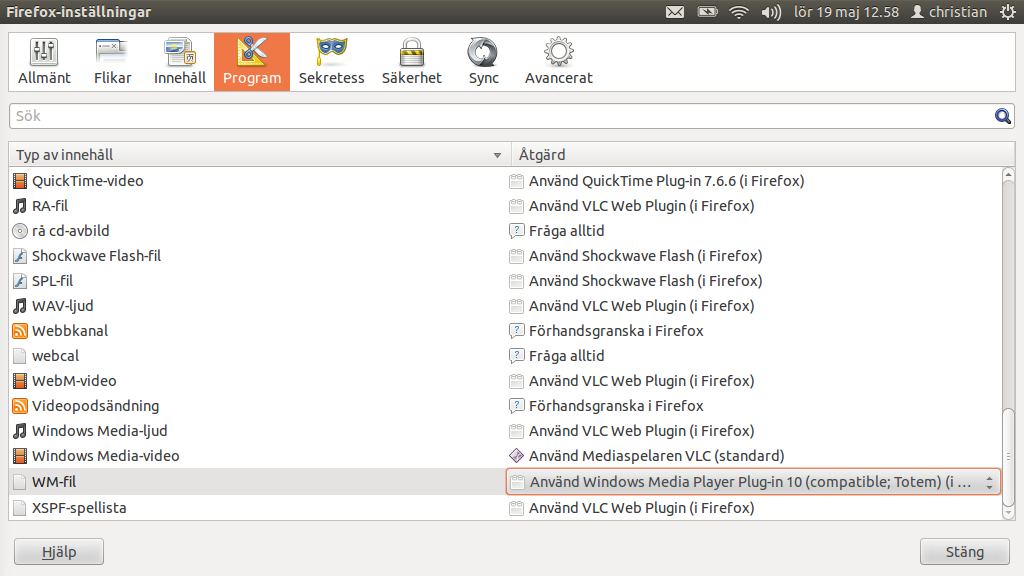The width and height of the screenshot is (1024, 576).
Task: Switch to the Sync pane
Action: 483,61
